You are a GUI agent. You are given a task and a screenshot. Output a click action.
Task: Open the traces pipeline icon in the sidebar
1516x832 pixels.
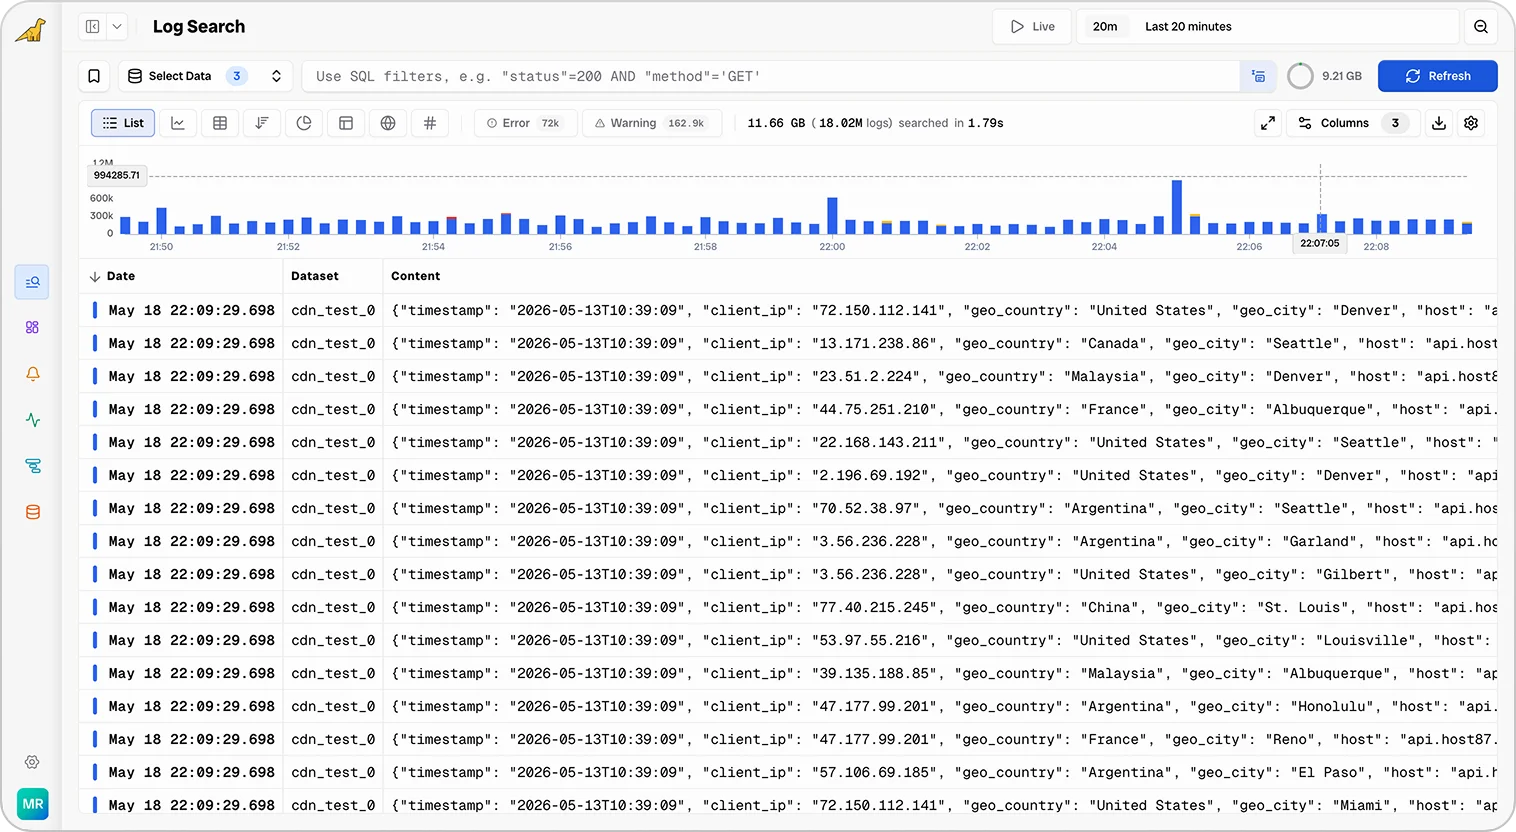coord(32,466)
